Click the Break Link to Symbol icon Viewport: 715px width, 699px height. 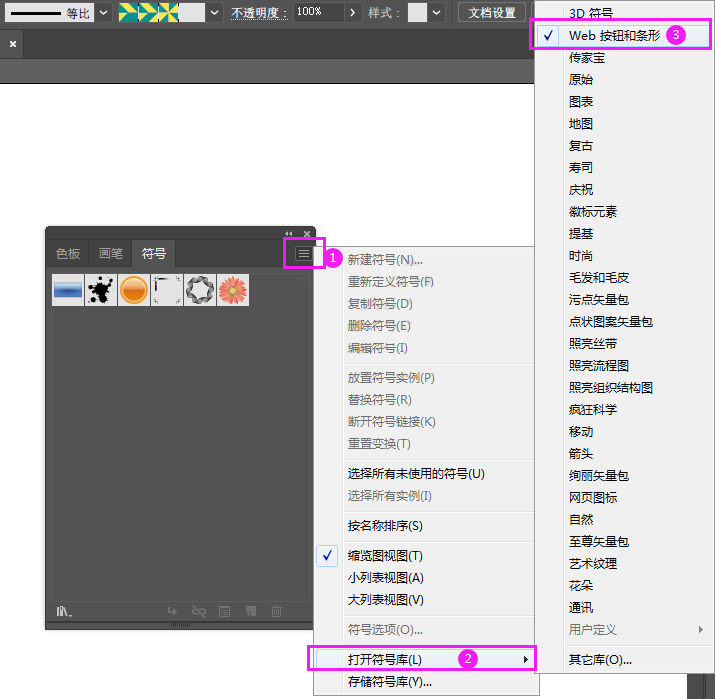[x=199, y=611]
